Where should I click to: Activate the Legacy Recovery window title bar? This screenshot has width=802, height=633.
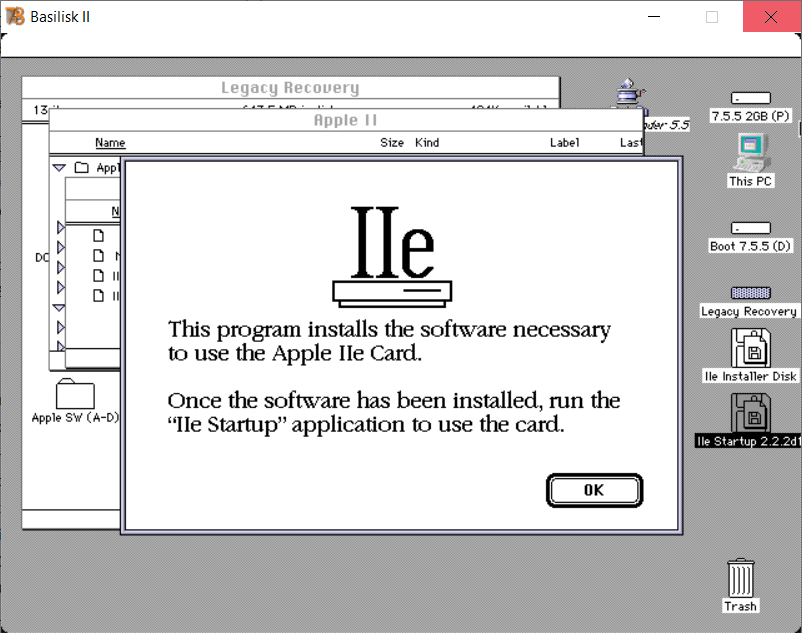[x=291, y=88]
